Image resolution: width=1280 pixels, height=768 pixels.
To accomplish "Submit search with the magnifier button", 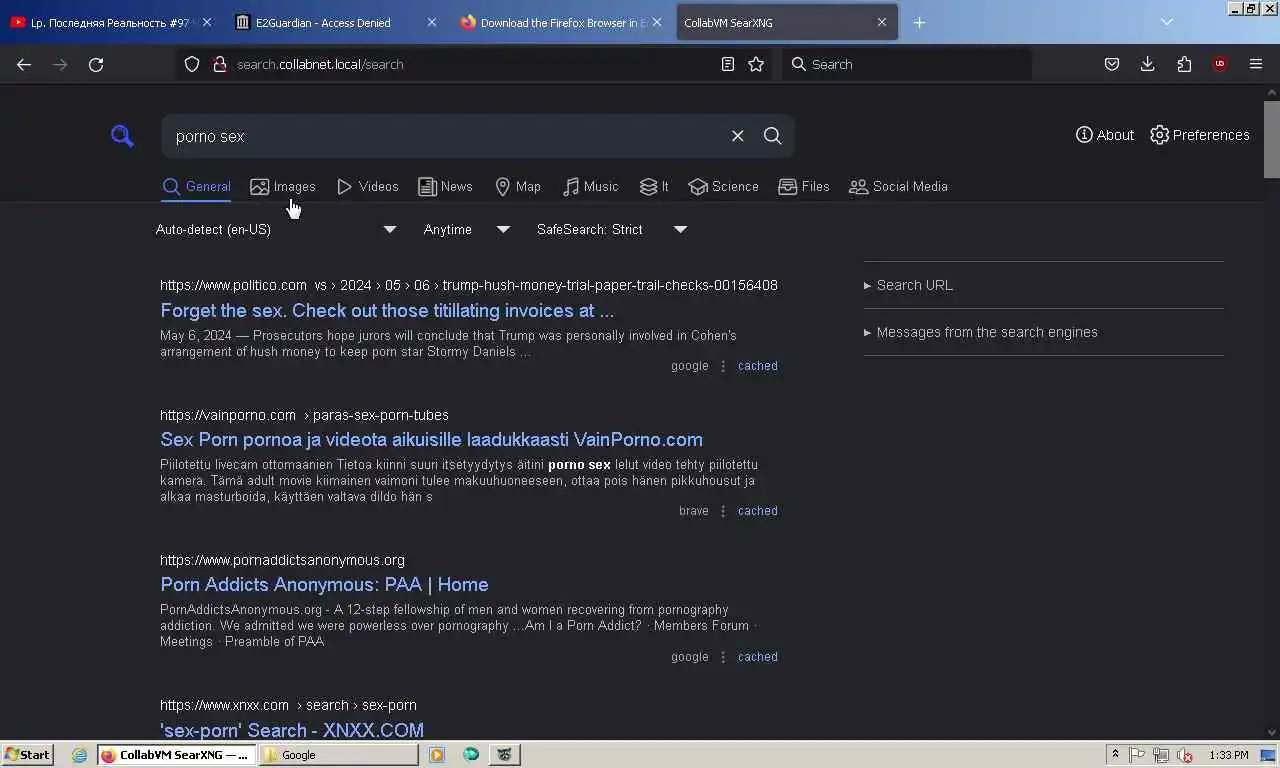I will pyautogui.click(x=773, y=136).
